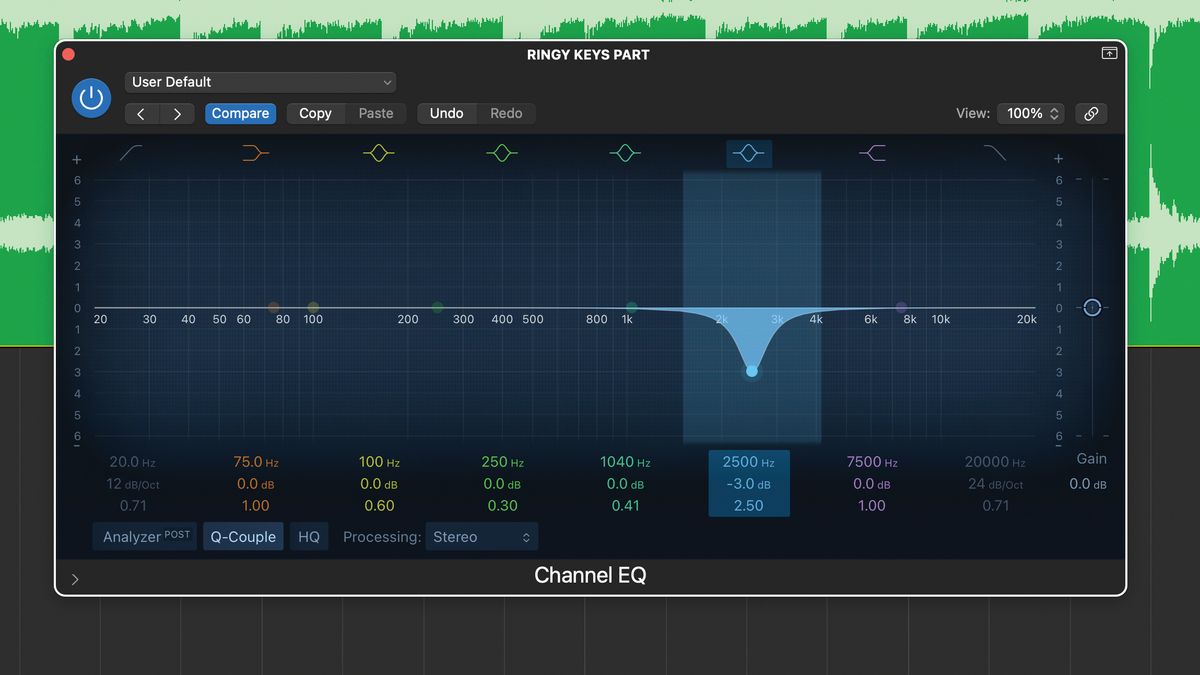This screenshot has width=1200, height=675.
Task: Toggle the Analyzer POST display
Action: point(144,536)
